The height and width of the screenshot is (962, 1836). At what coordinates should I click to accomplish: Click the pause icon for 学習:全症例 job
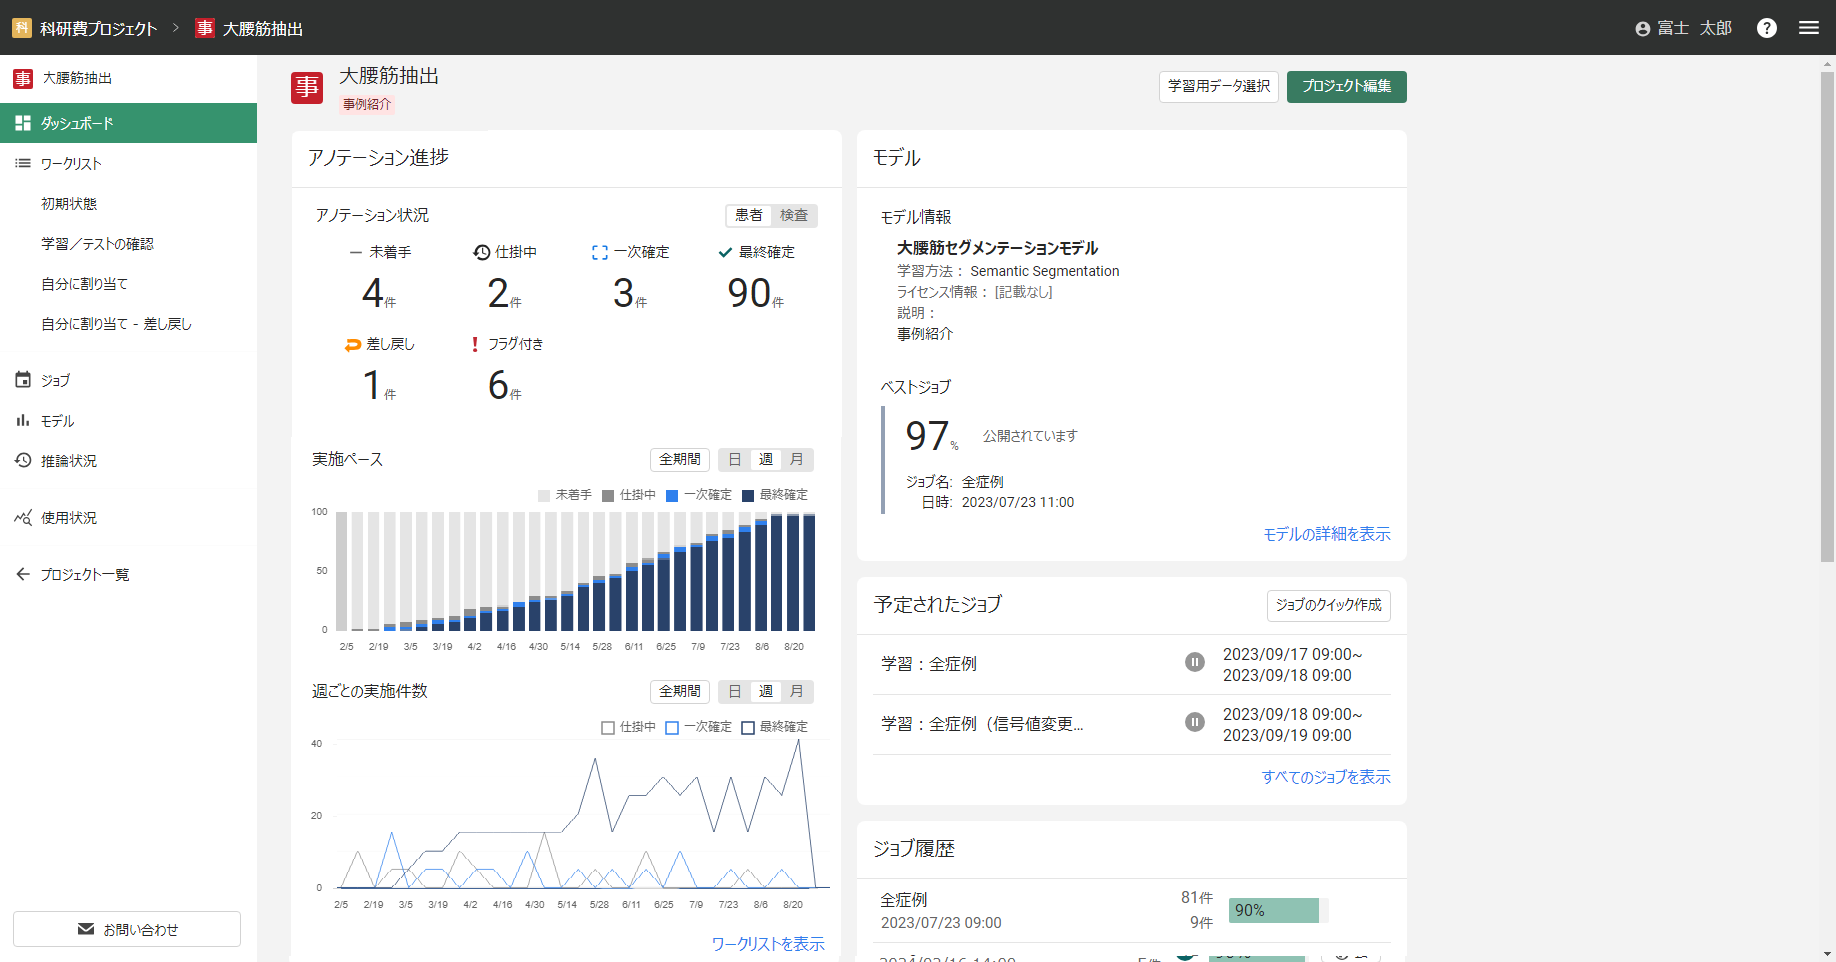click(1194, 662)
